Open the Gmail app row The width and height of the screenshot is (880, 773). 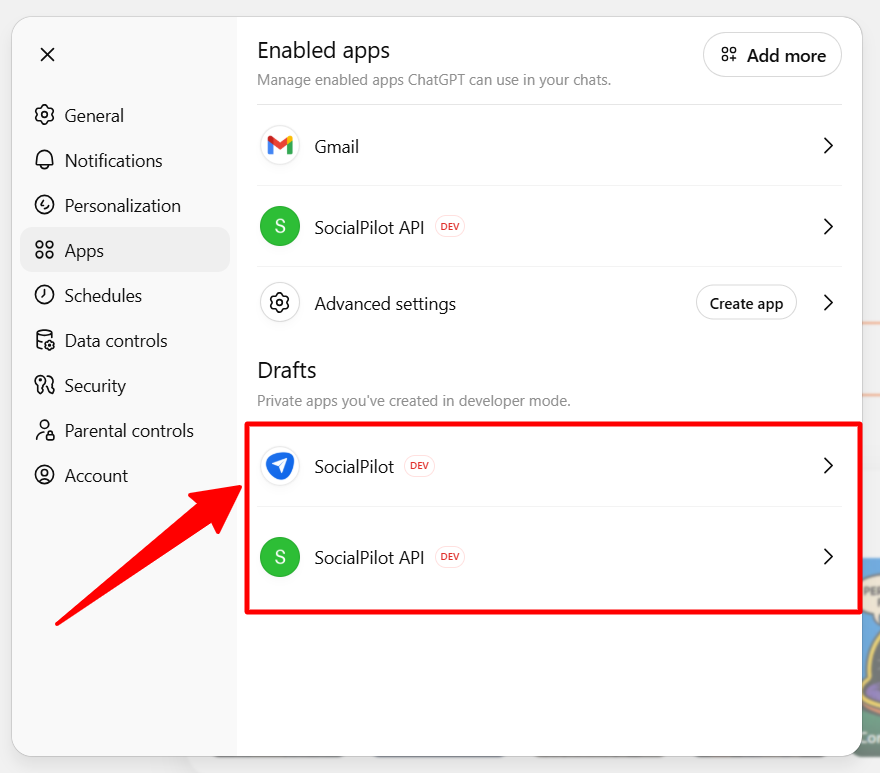click(x=549, y=146)
